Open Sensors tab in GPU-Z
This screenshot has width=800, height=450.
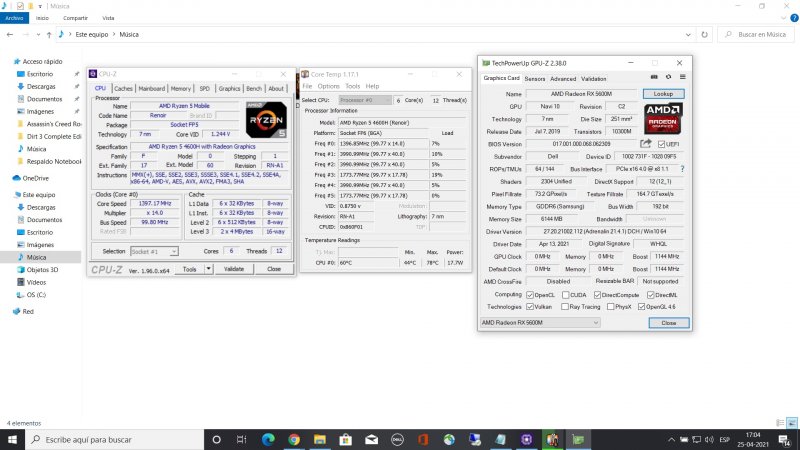click(535, 79)
